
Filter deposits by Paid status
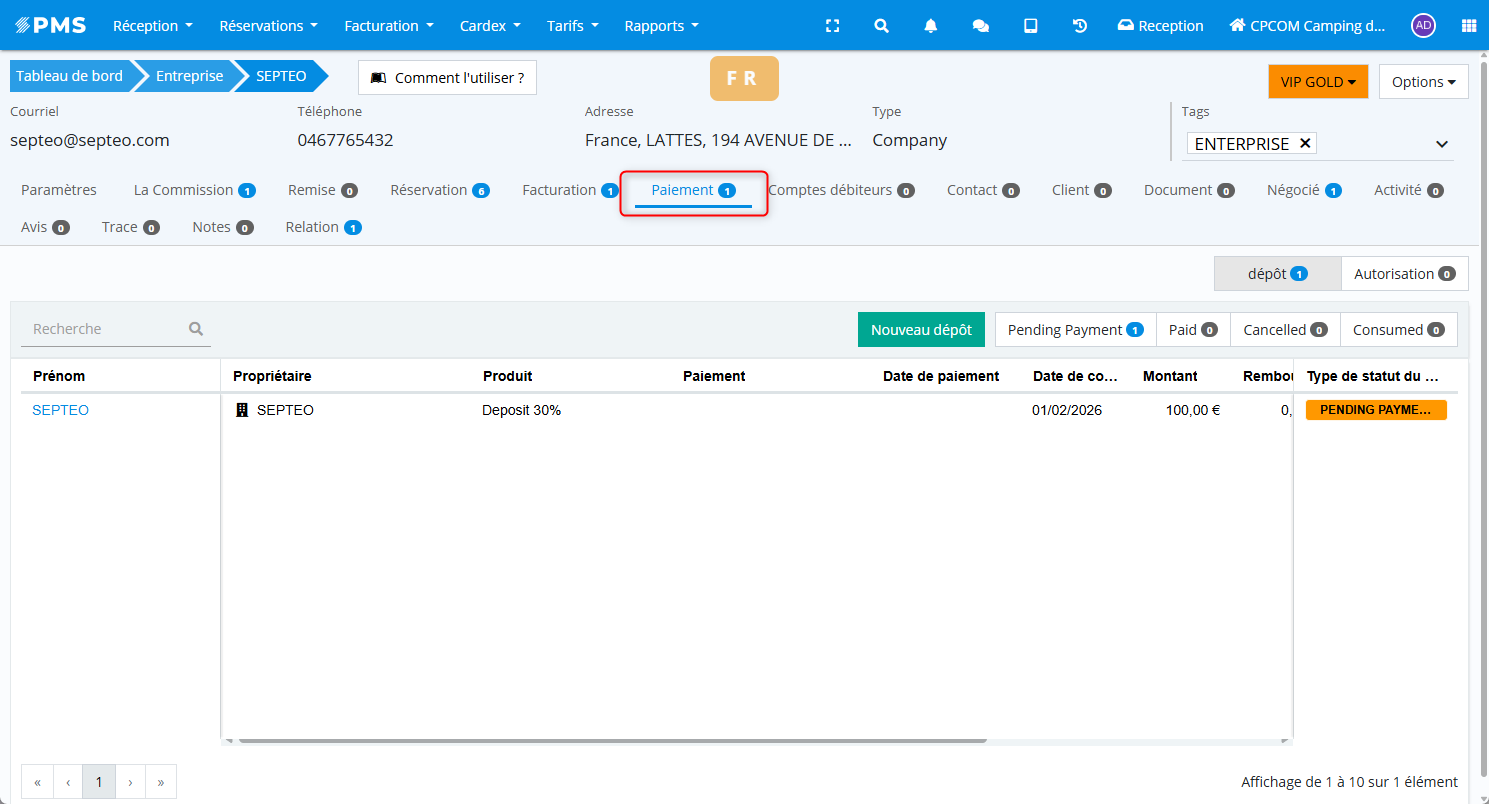1192,330
